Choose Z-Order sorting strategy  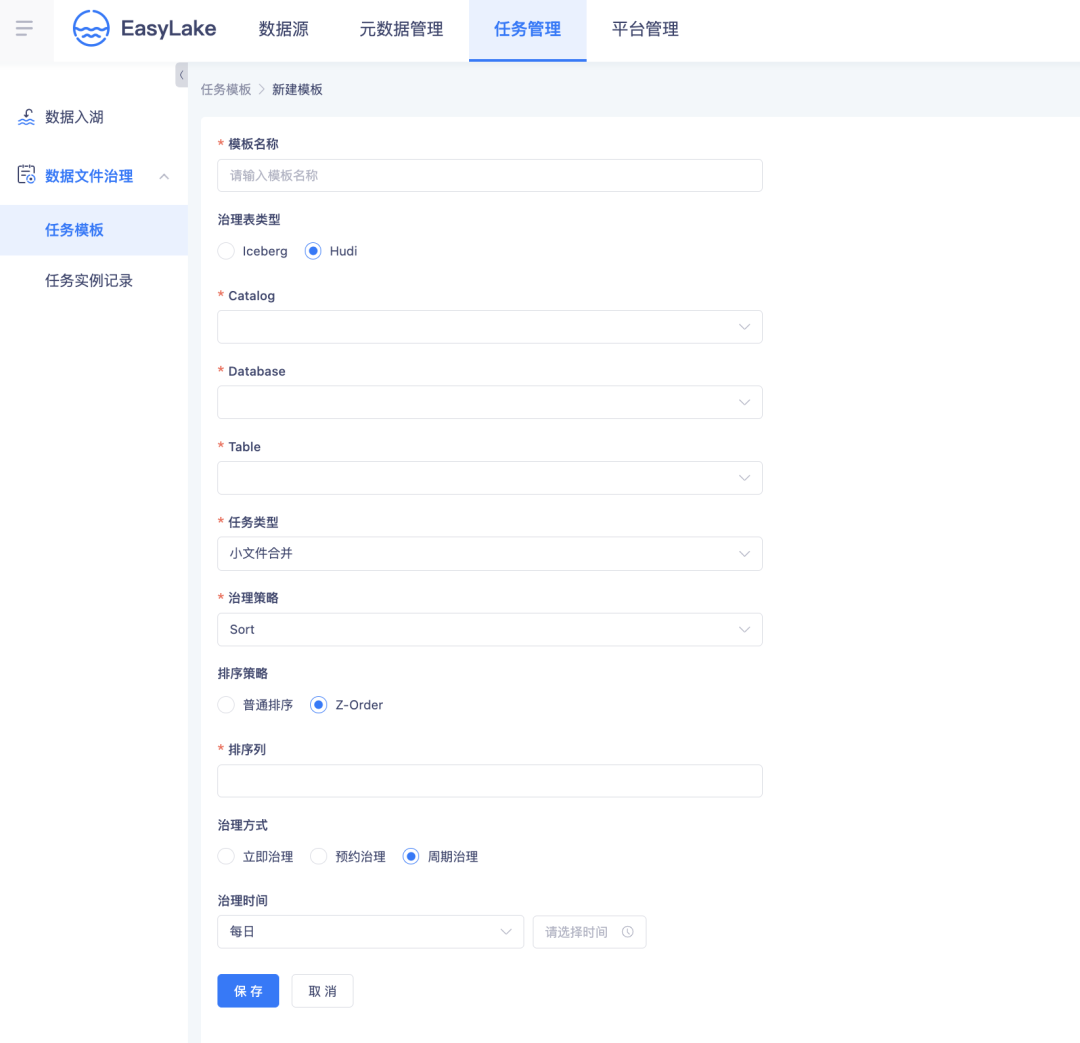318,705
